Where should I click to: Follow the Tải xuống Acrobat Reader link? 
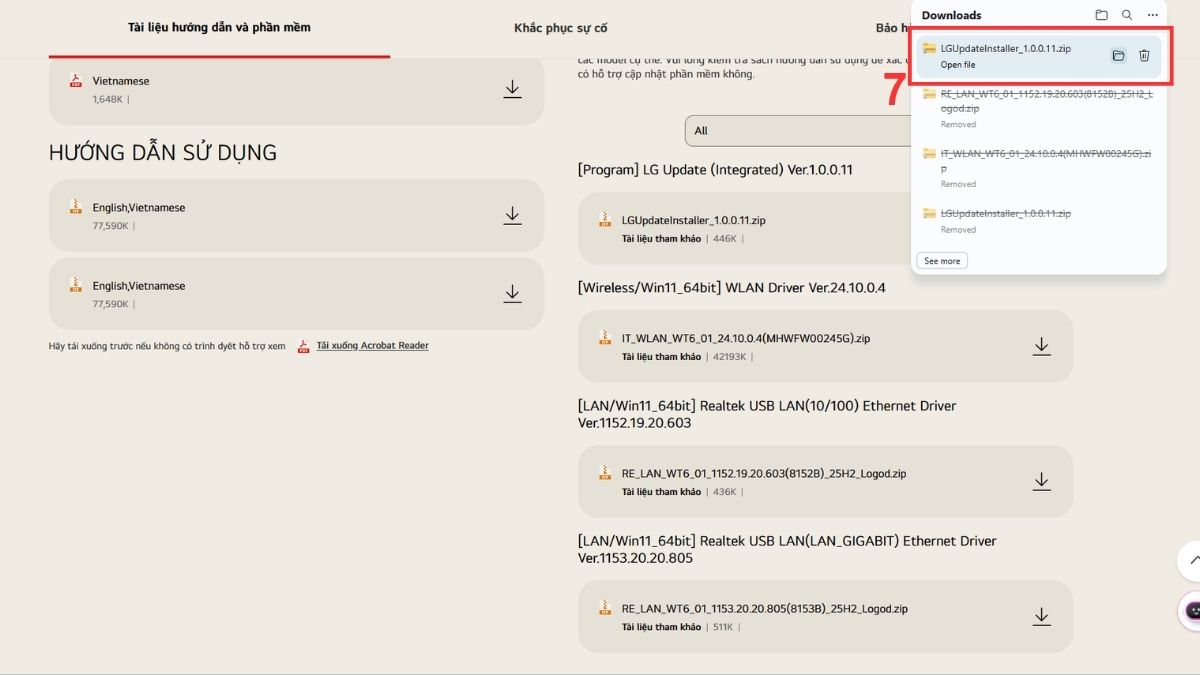(372, 346)
